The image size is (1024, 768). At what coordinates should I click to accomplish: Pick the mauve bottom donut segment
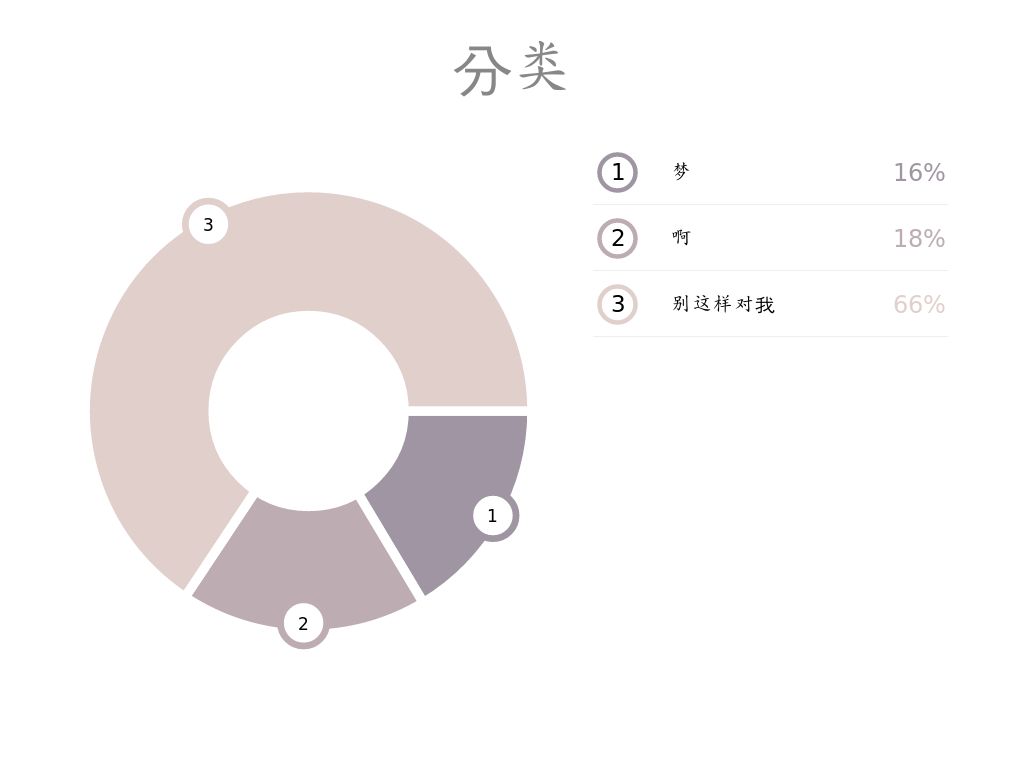point(300,560)
